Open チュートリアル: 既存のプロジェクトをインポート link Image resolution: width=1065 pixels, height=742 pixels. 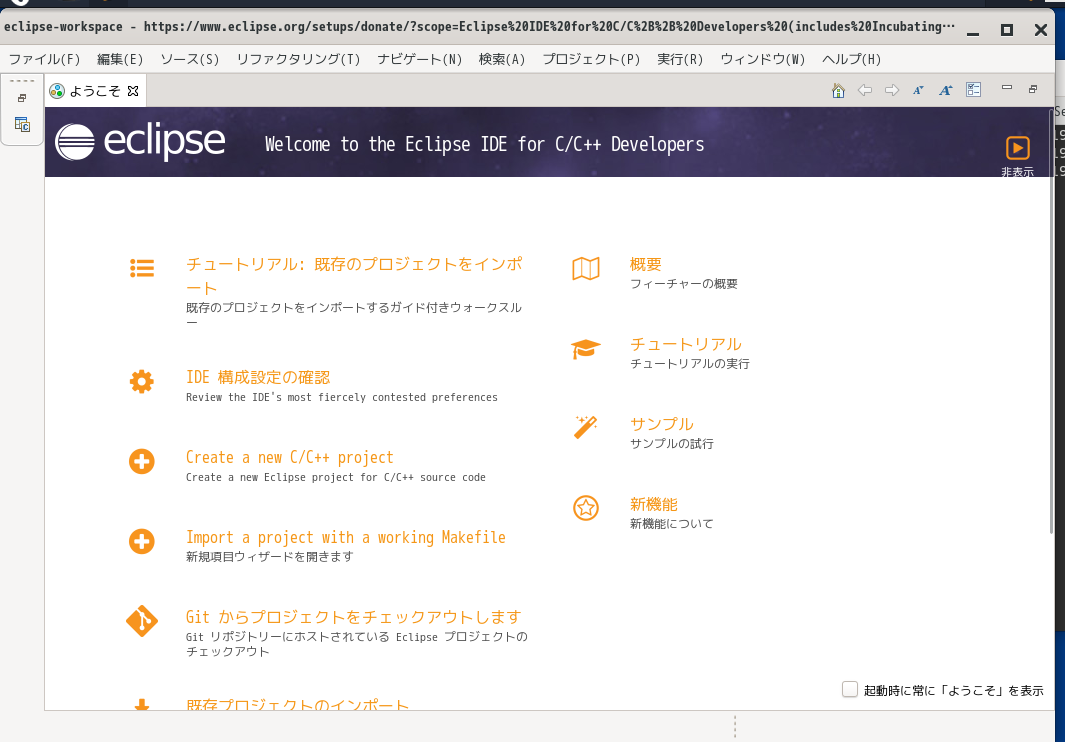pos(355,276)
